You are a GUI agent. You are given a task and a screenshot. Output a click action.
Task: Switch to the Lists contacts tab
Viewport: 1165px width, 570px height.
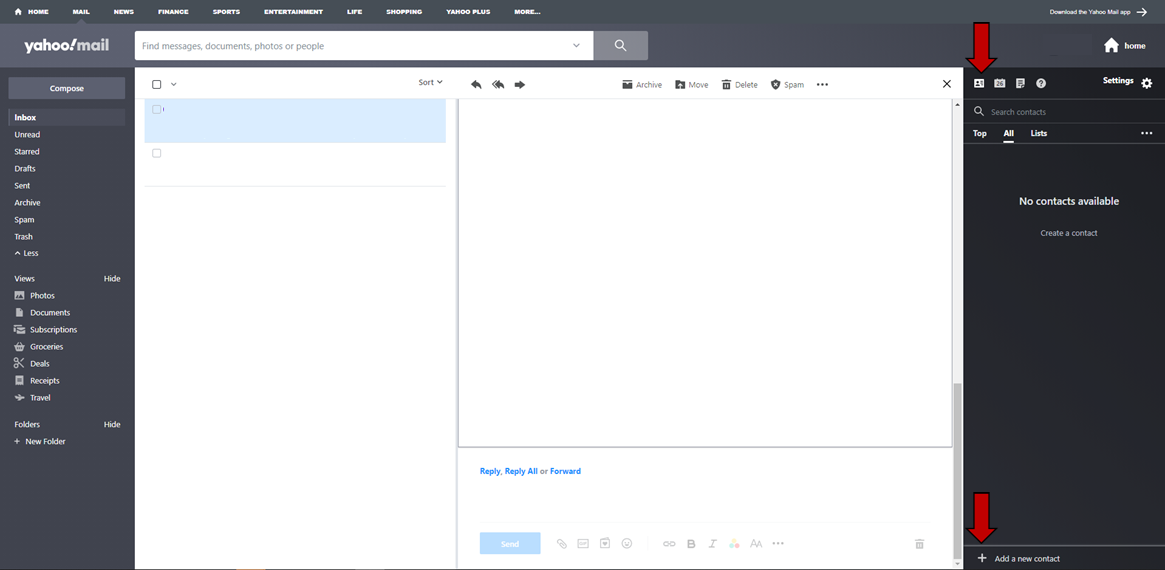coord(1039,133)
